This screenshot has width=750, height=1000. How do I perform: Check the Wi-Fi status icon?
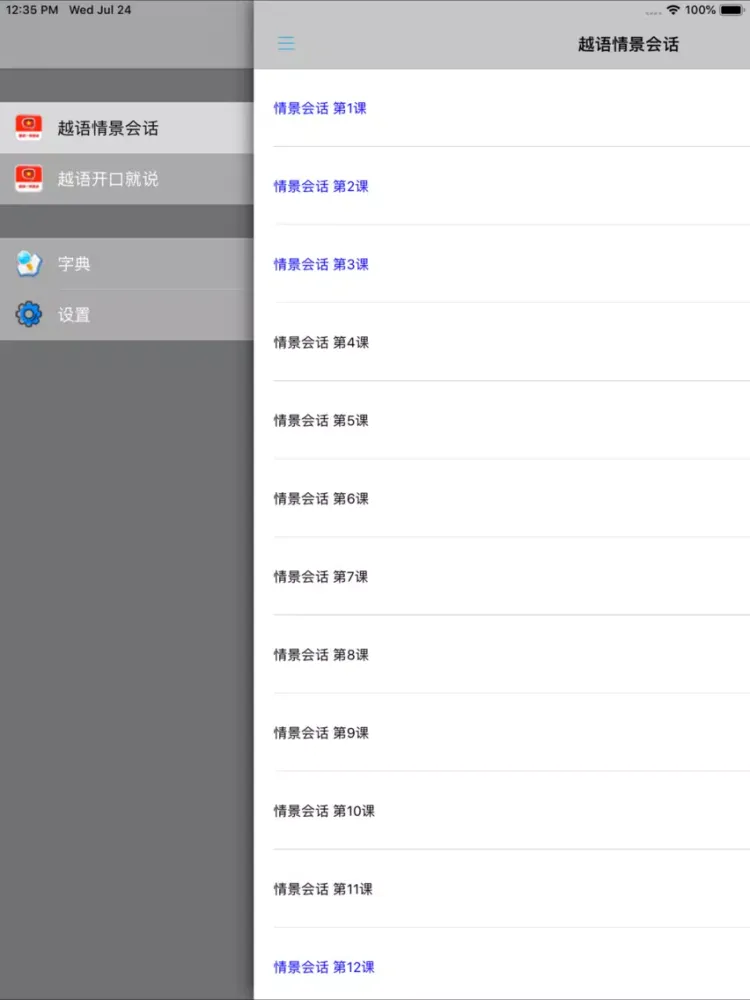pos(673,10)
